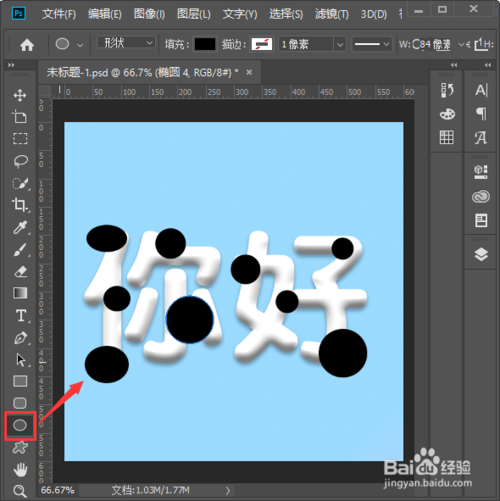Open the 滤镜(T) menu

332,14
